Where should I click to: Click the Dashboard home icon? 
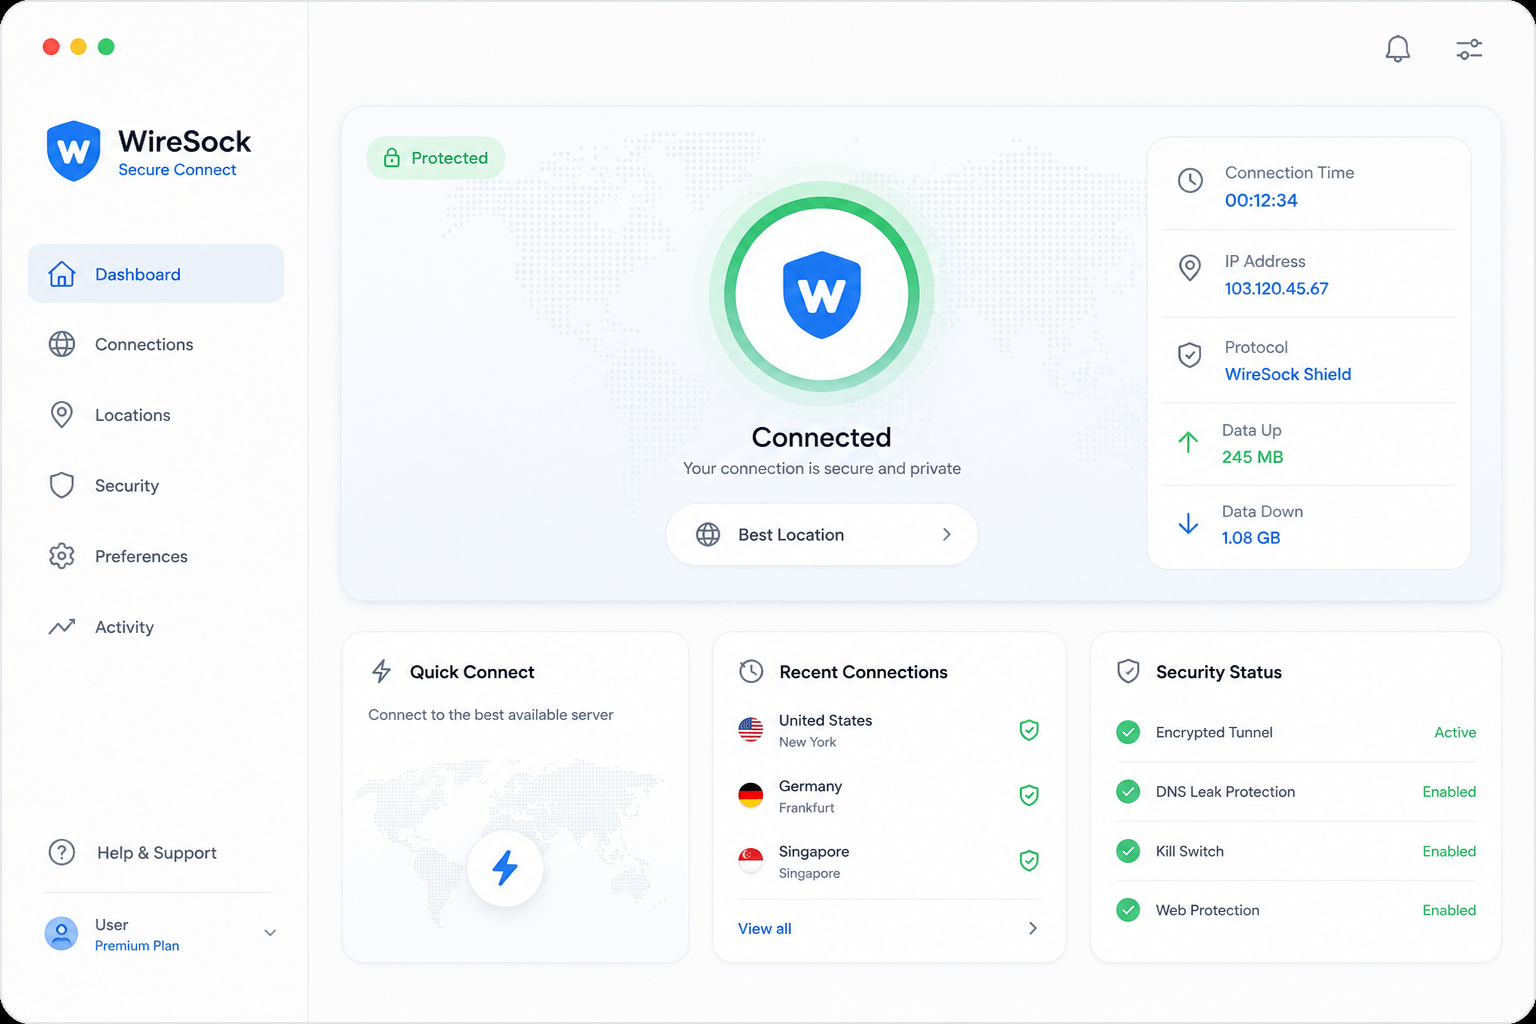62,274
